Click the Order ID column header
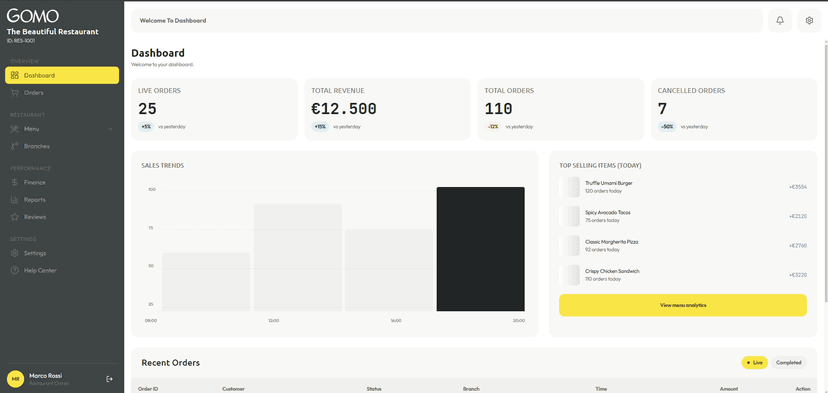This screenshot has width=828, height=393. [148, 389]
